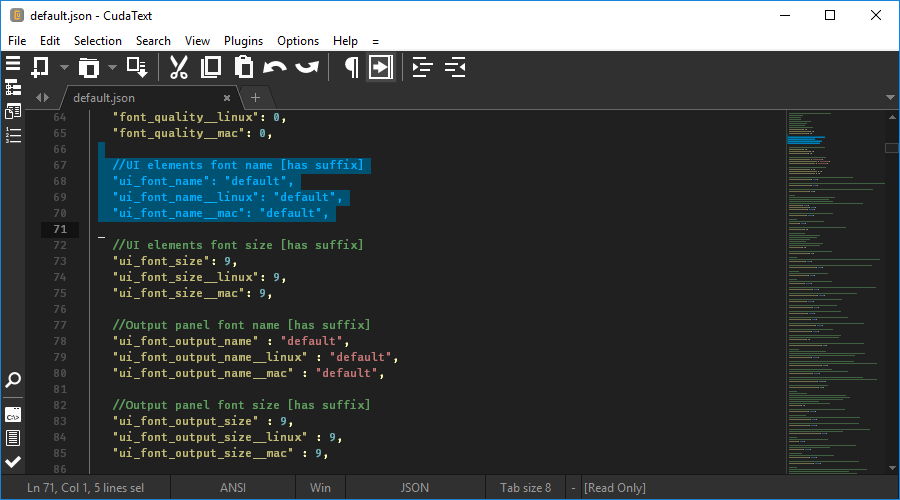Close the default.json tab

click(227, 98)
